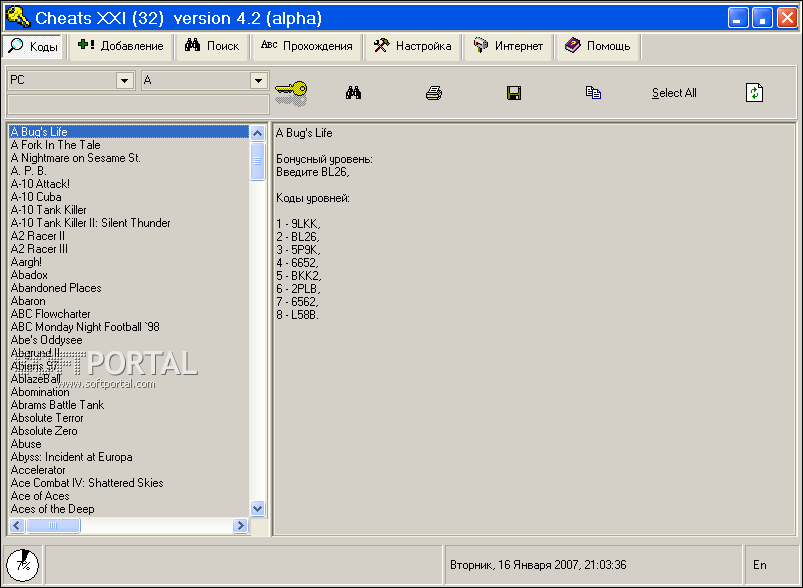Click level code line 8 - L58B
This screenshot has width=803, height=588.
pos(298,315)
